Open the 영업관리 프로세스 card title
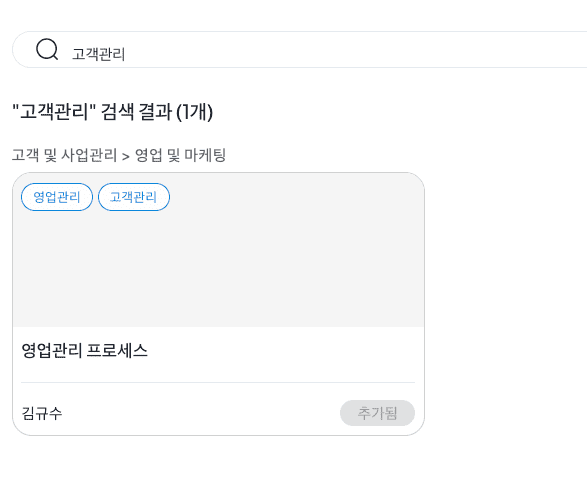Viewport: 587px width, 487px height. coord(85,351)
